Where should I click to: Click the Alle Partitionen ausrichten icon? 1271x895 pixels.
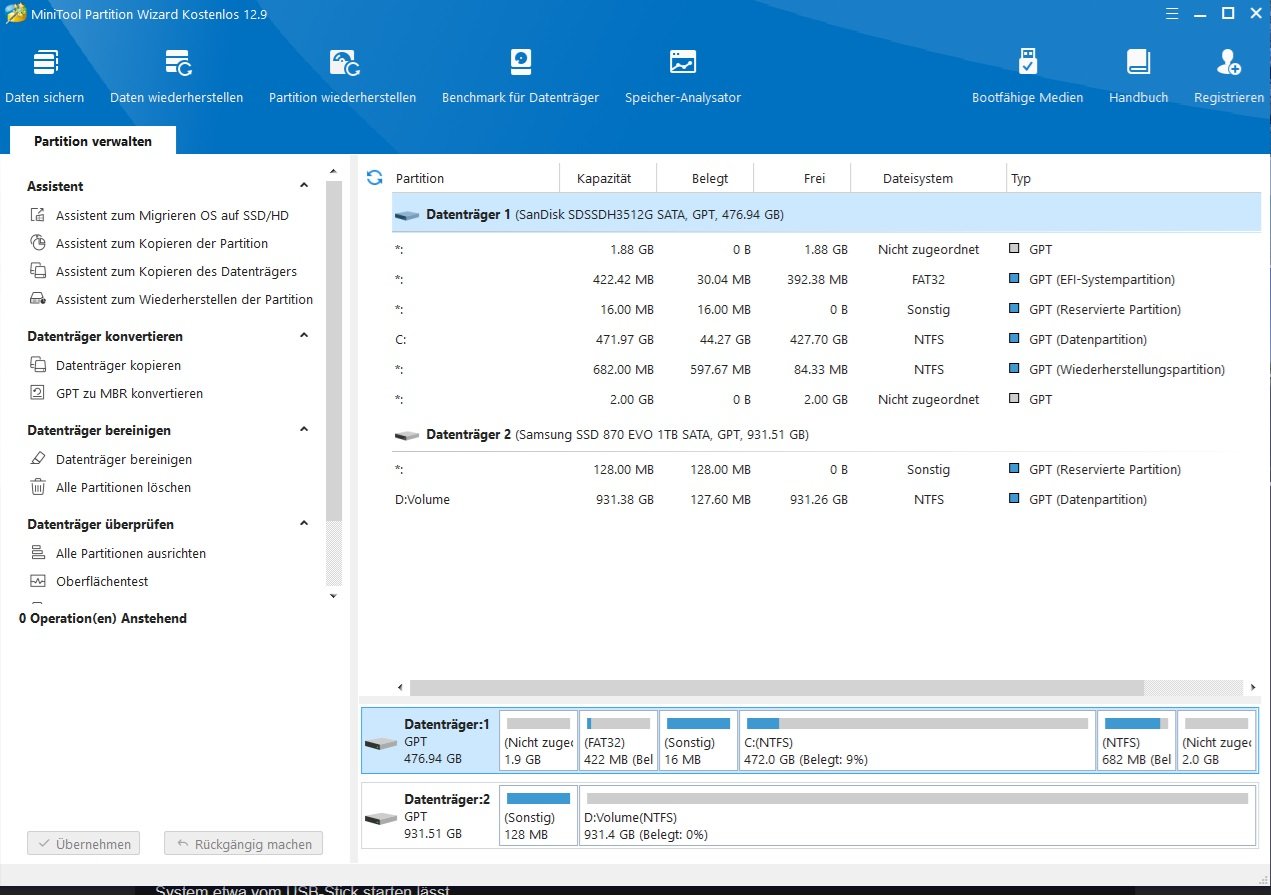click(x=38, y=553)
